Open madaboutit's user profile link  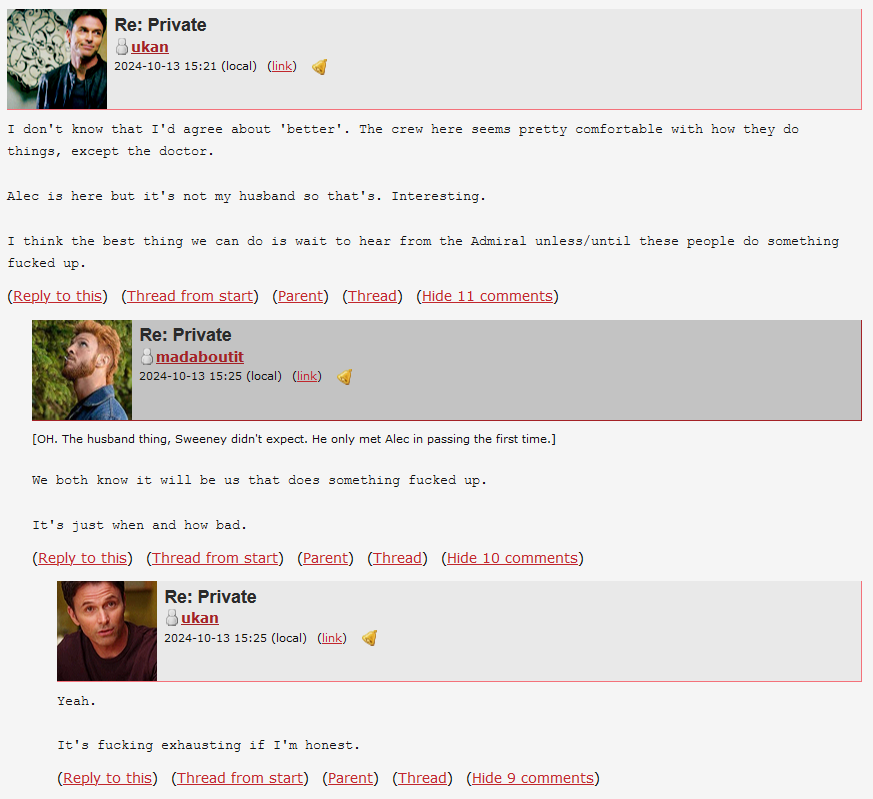pyautogui.click(x=200, y=357)
